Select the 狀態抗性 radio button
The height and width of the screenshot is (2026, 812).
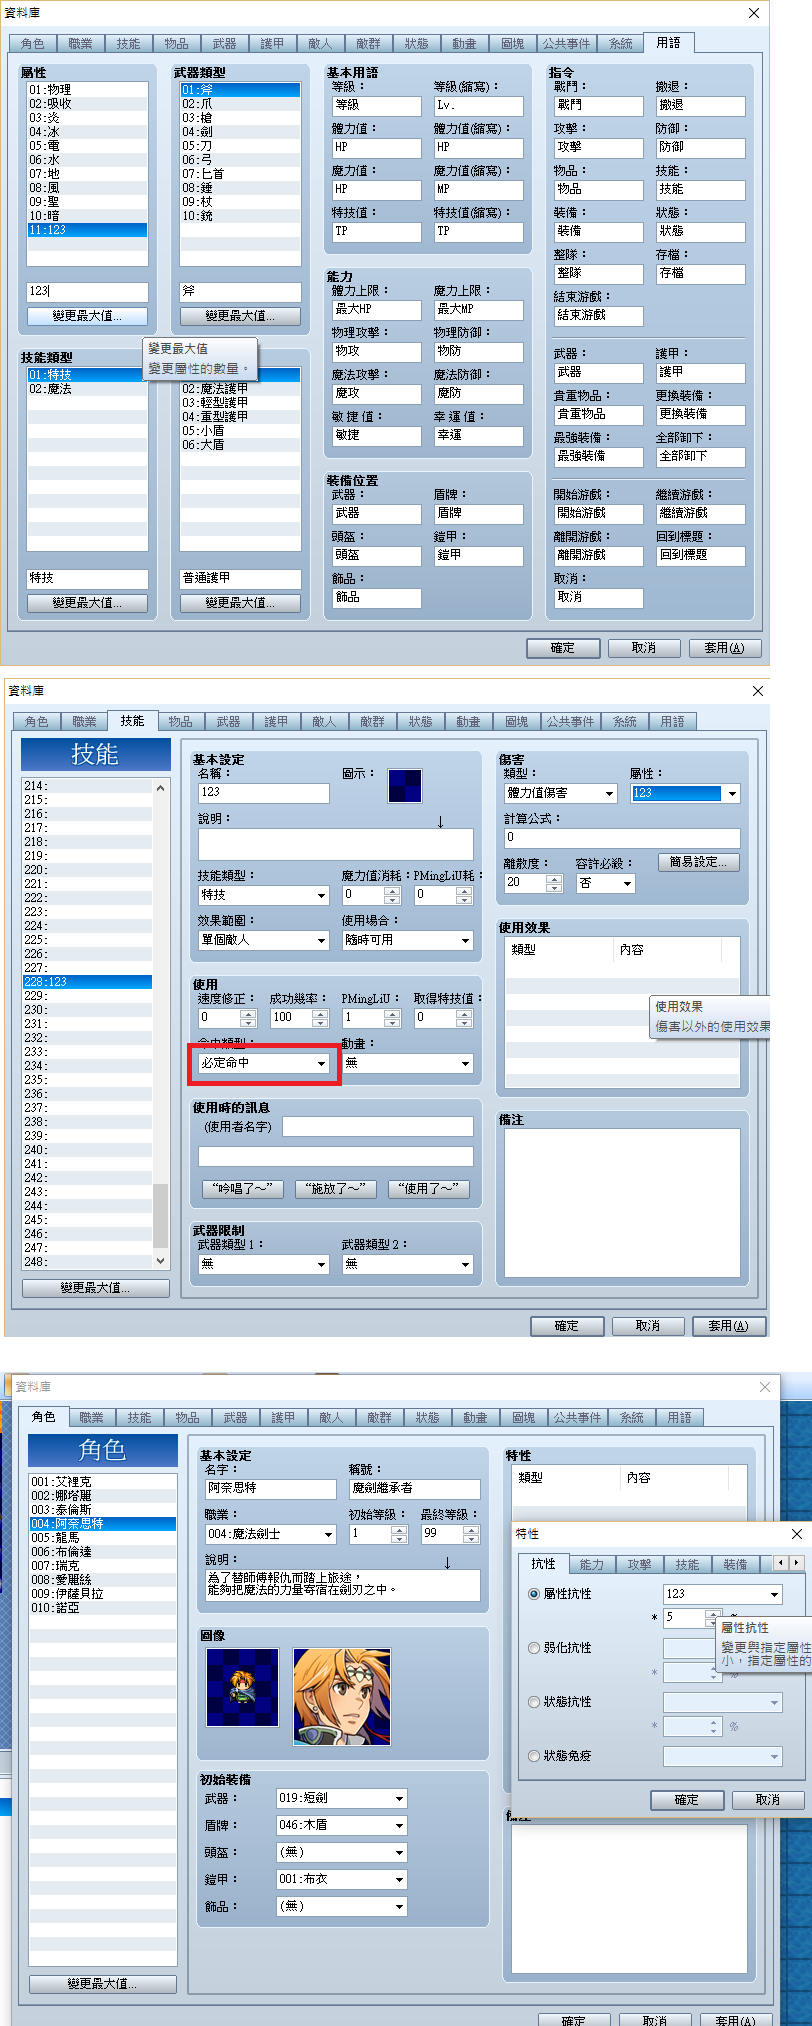tap(534, 1702)
